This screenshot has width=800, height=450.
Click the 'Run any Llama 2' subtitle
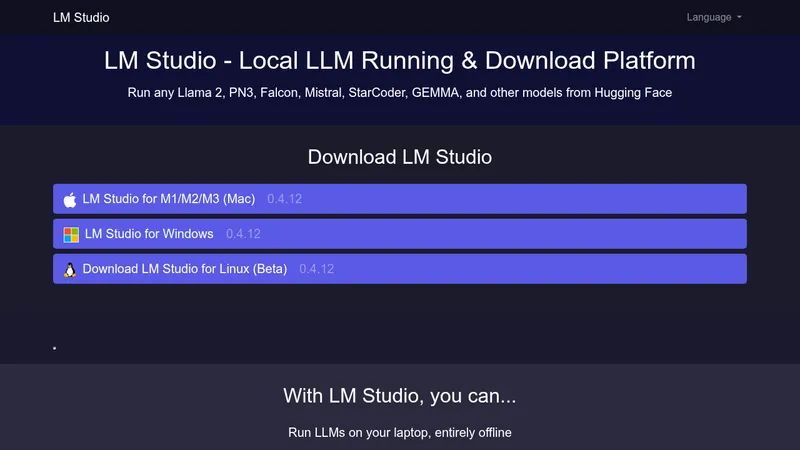coord(399,93)
